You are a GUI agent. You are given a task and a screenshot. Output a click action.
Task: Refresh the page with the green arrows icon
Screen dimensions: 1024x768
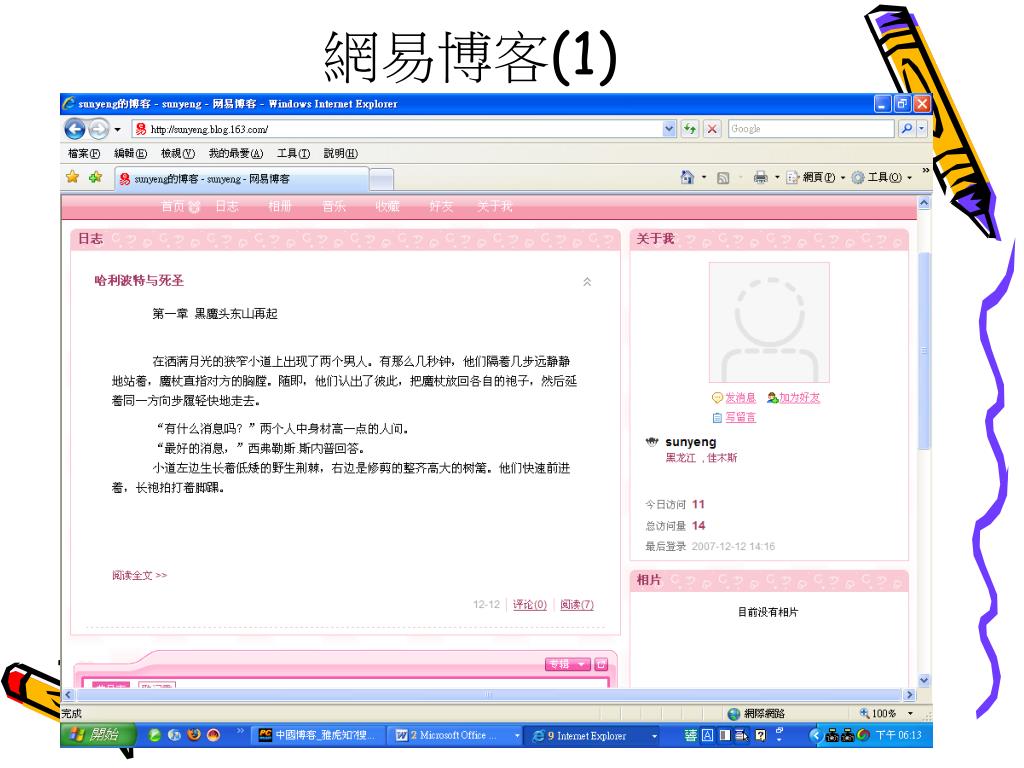pyautogui.click(x=690, y=129)
